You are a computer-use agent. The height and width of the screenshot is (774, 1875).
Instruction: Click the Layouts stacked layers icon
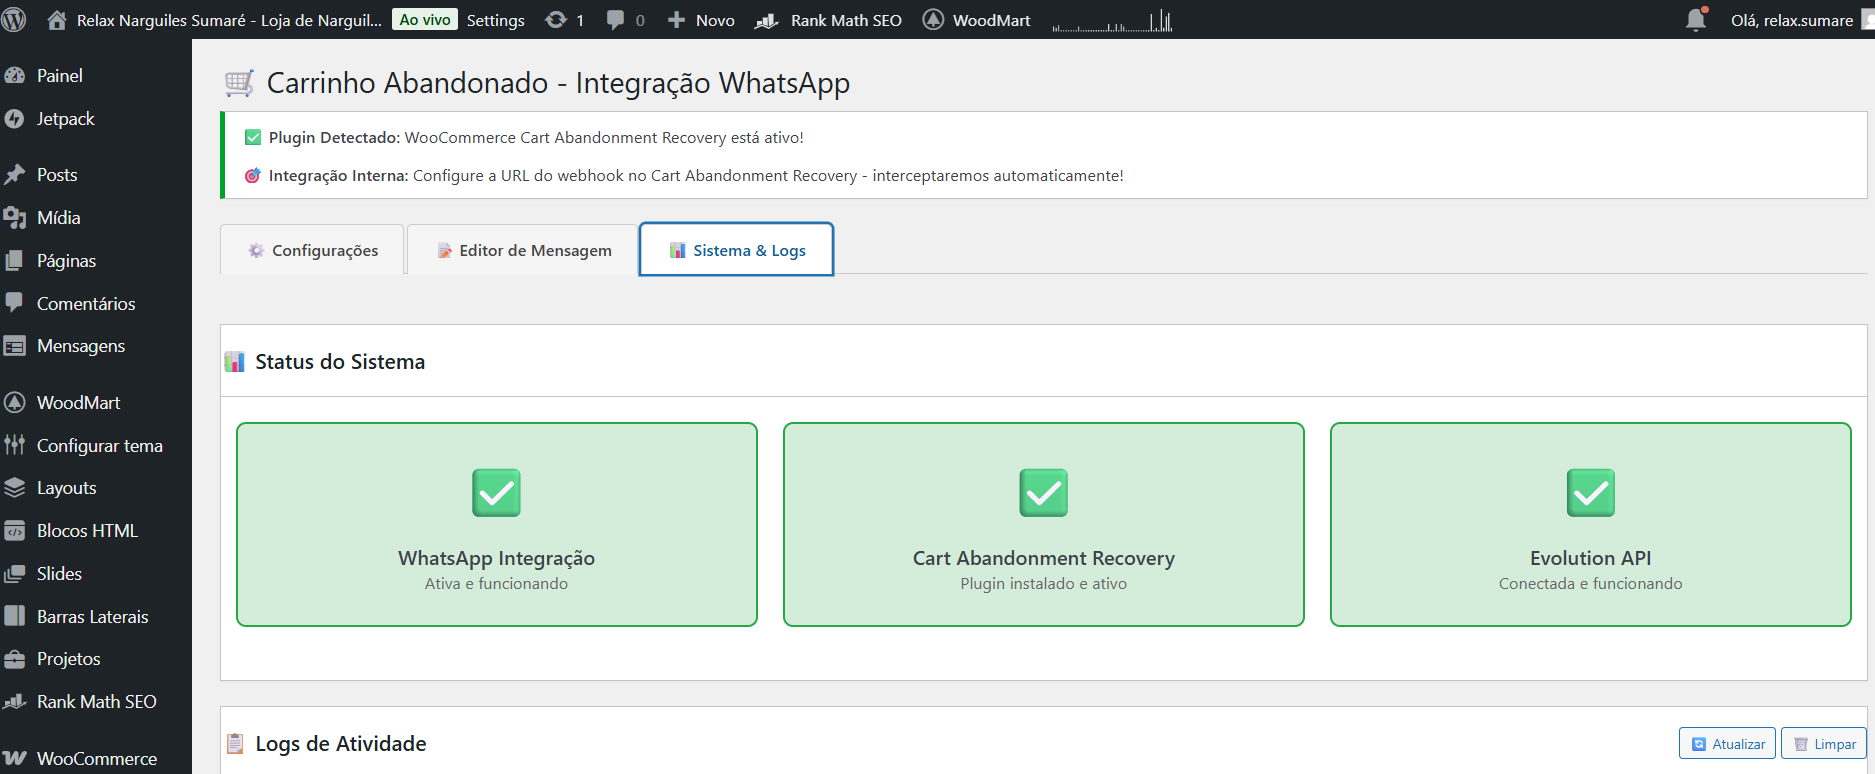[15, 488]
